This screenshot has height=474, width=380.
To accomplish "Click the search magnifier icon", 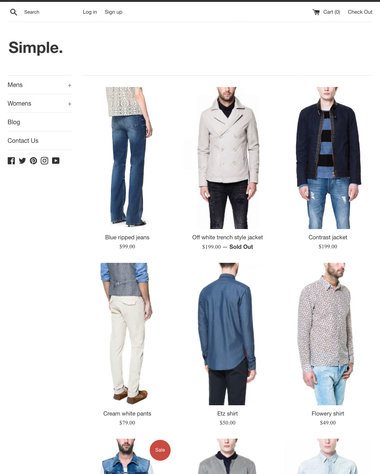I will pyautogui.click(x=13, y=12).
